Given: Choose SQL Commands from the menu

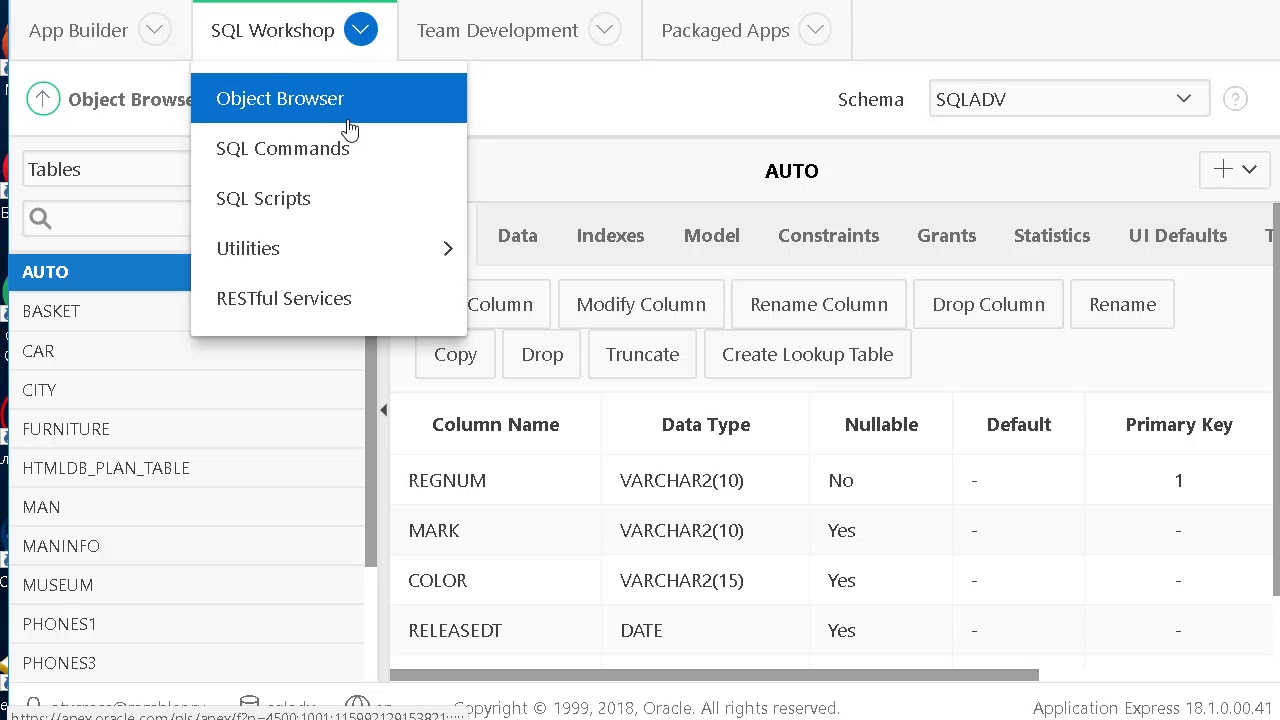Looking at the screenshot, I should pyautogui.click(x=282, y=148).
